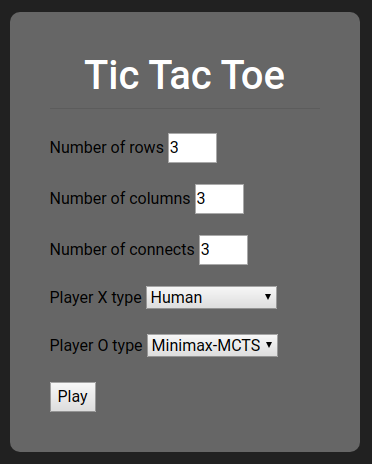Click the value 3 in the rows box
The height and width of the screenshot is (464, 372).
tap(174, 147)
